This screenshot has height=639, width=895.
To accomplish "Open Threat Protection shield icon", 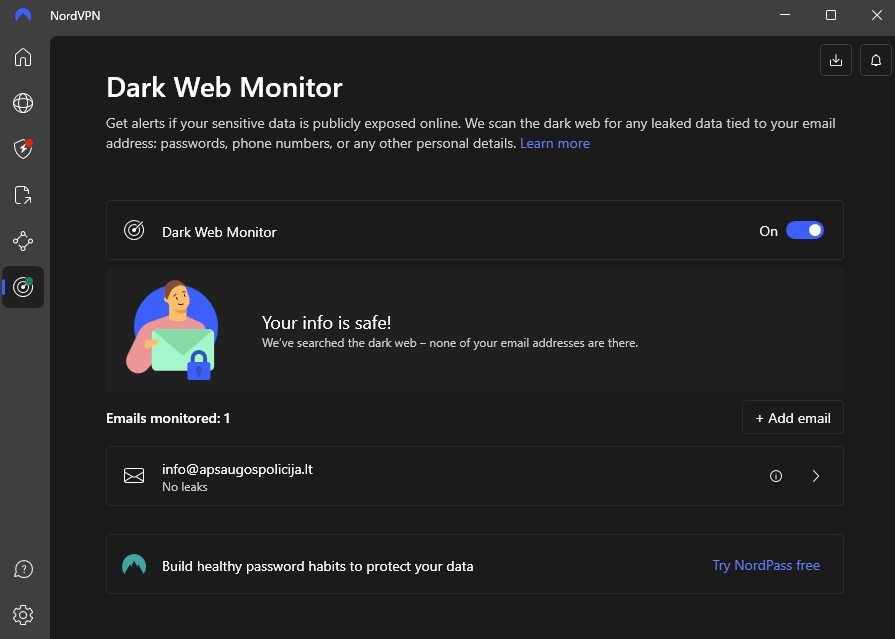I will [x=23, y=148].
